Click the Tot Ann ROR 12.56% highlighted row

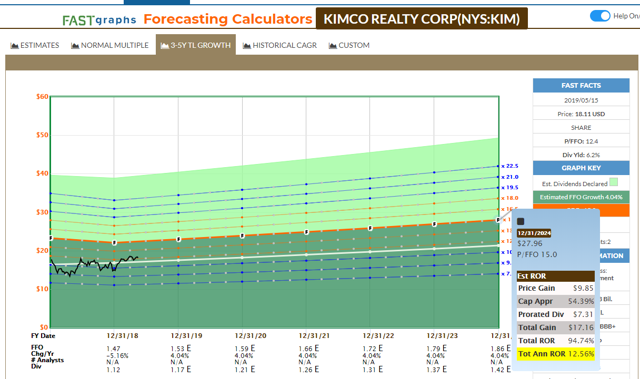click(556, 354)
